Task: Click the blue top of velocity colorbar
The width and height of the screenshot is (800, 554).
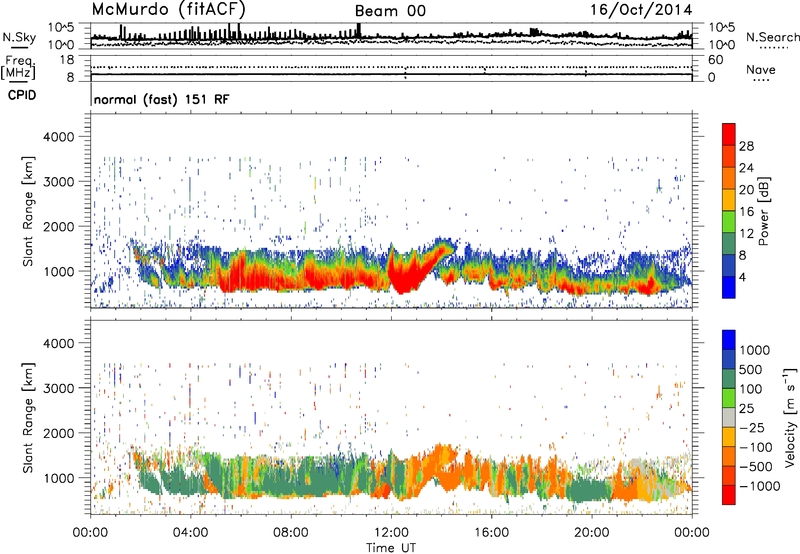Action: point(729,340)
